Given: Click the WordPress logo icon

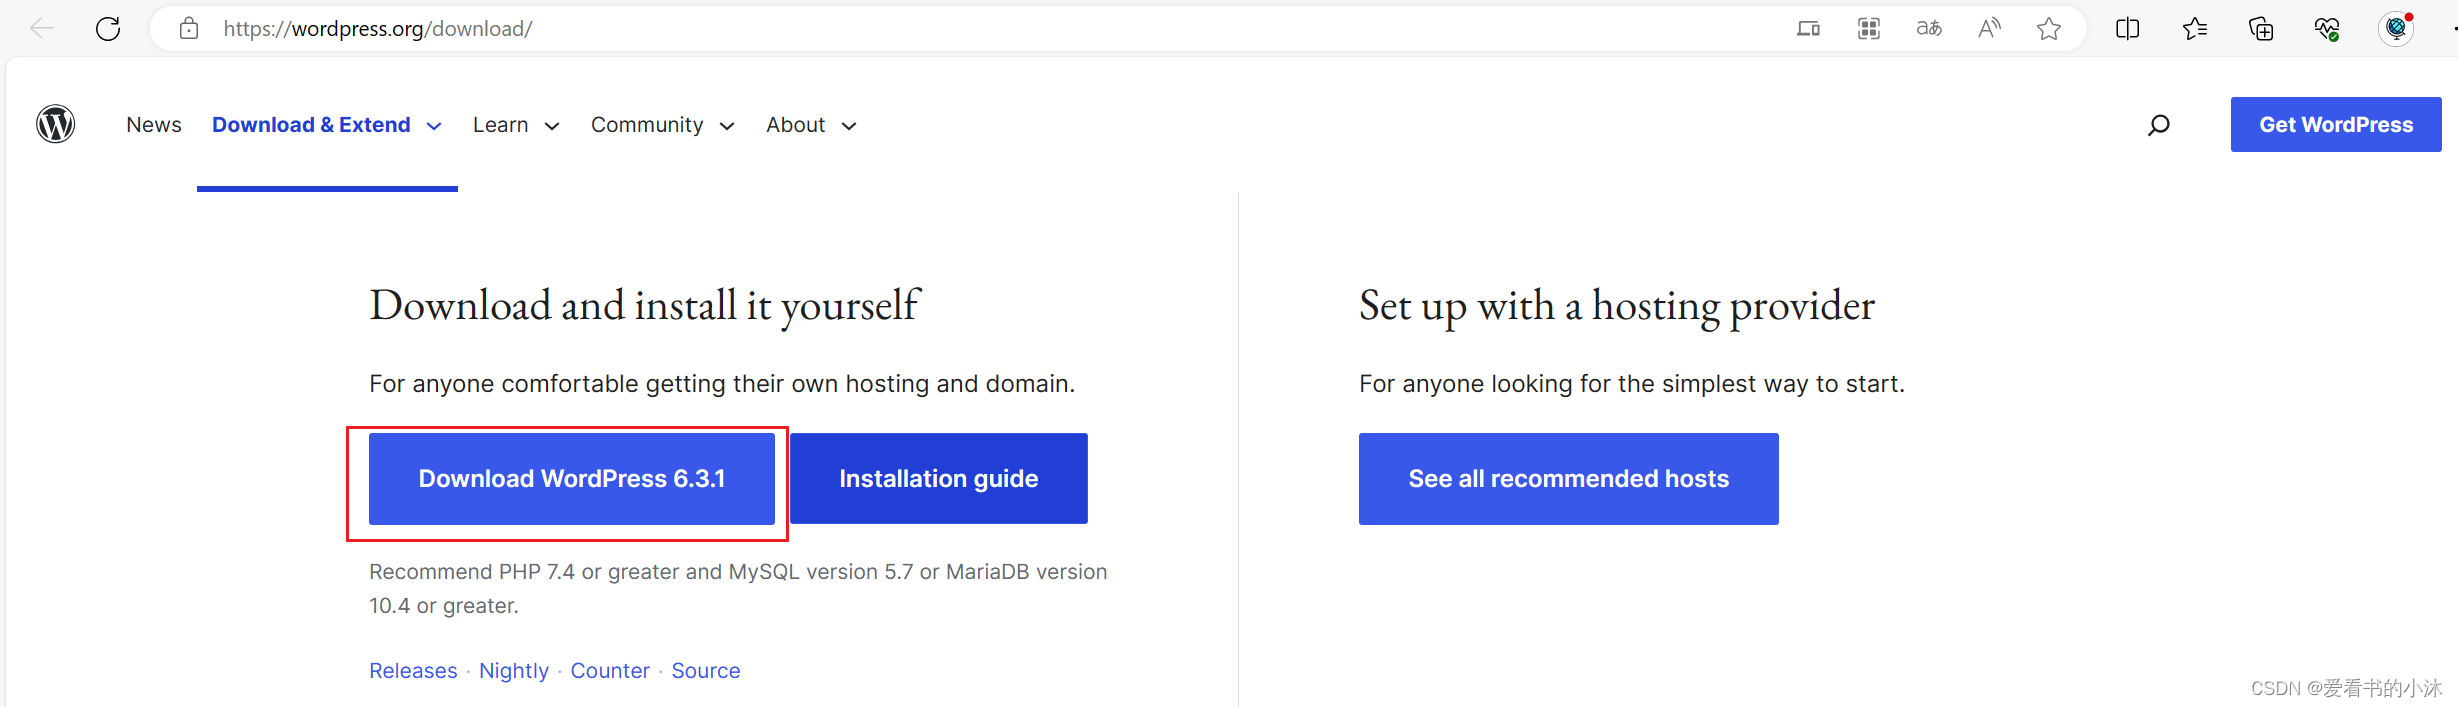Looking at the screenshot, I should point(56,124).
